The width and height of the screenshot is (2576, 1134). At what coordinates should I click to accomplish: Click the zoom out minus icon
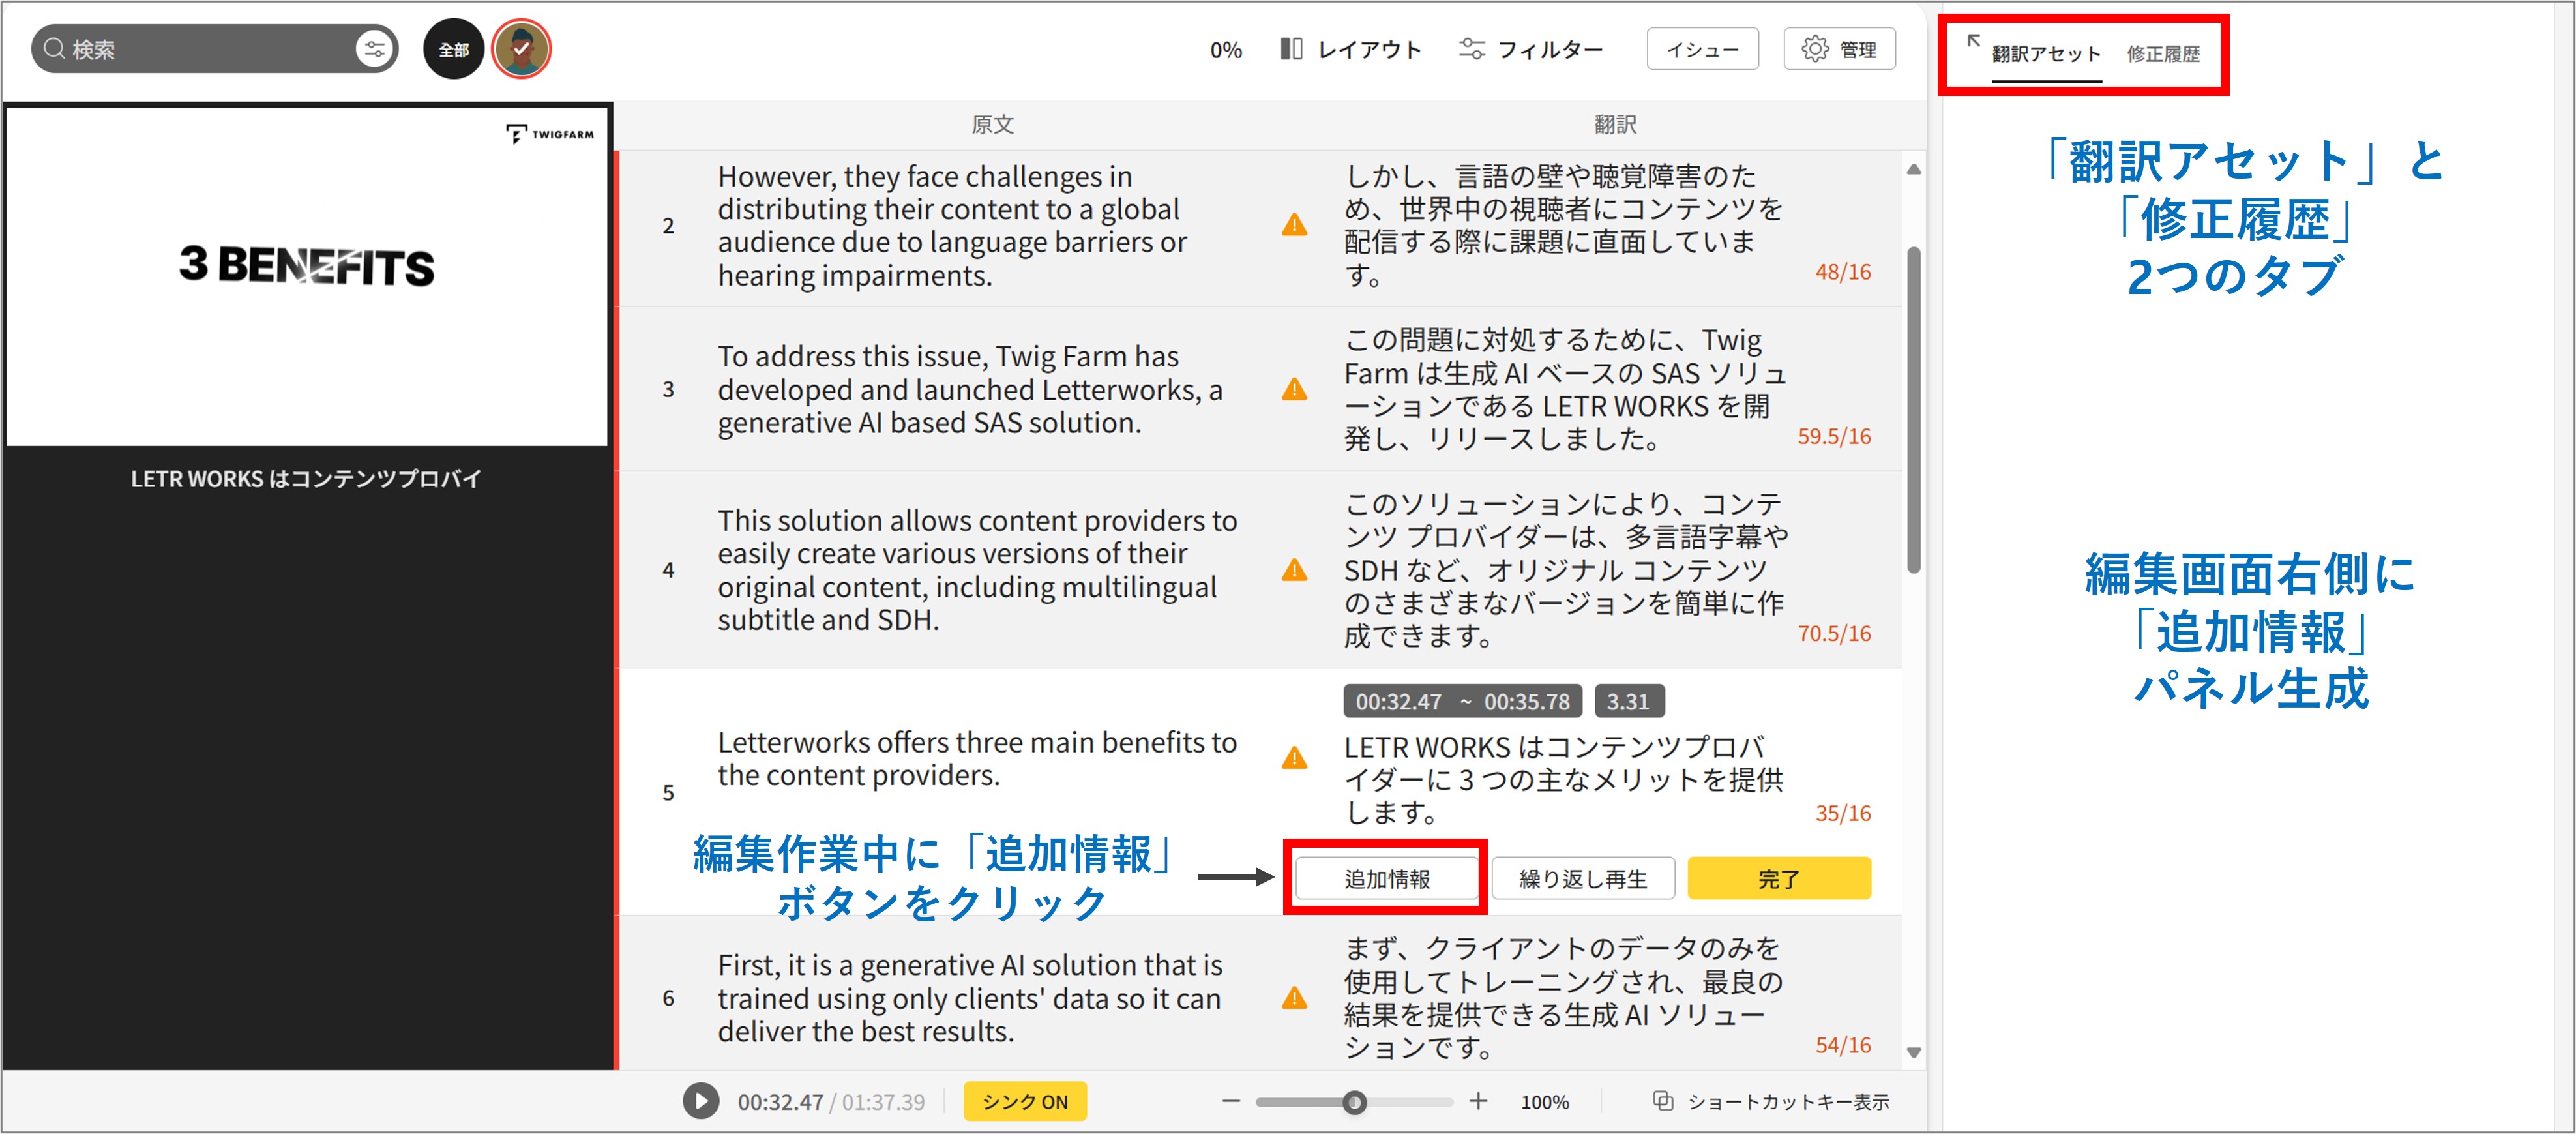tap(1230, 1101)
